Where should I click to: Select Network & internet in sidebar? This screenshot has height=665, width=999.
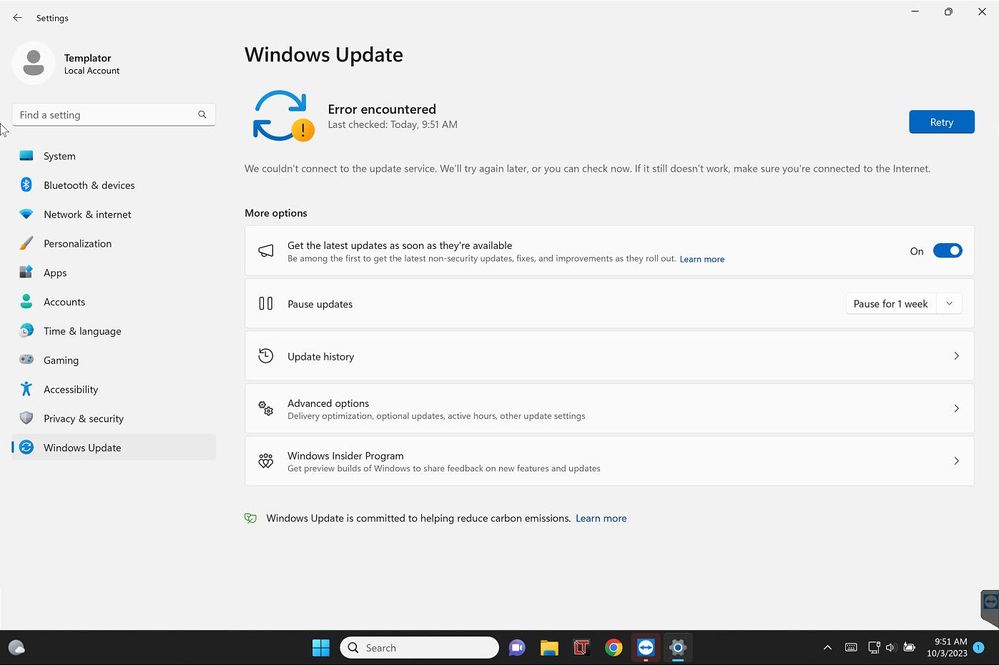click(113, 215)
